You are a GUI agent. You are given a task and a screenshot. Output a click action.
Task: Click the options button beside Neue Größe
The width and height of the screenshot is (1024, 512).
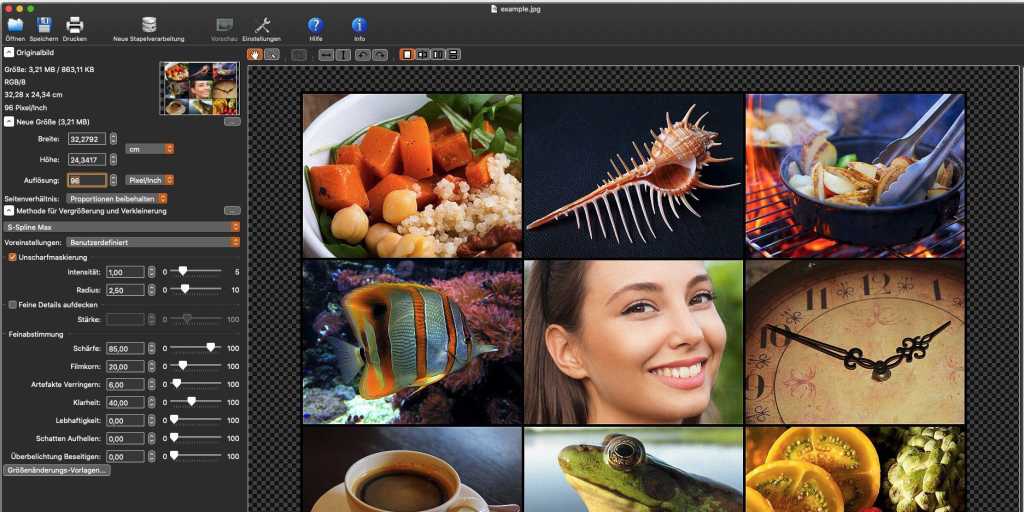232,121
